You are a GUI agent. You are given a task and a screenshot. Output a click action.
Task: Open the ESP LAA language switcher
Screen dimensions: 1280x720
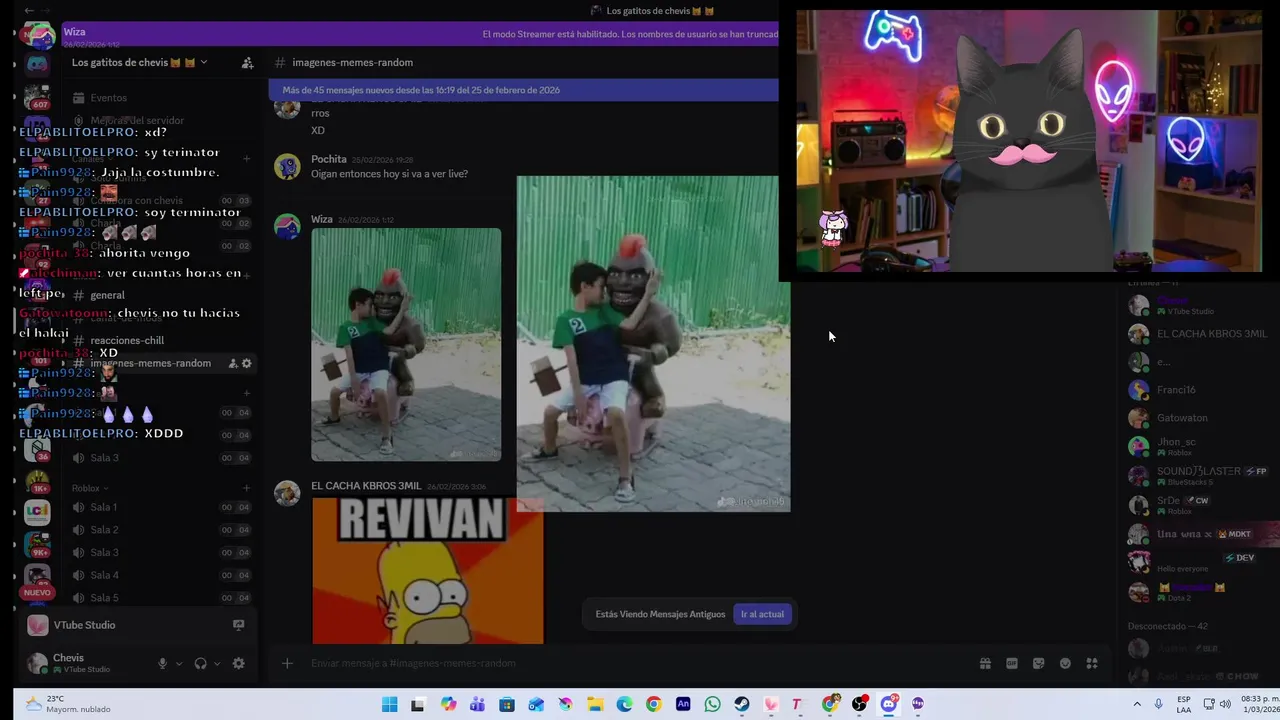point(1184,704)
